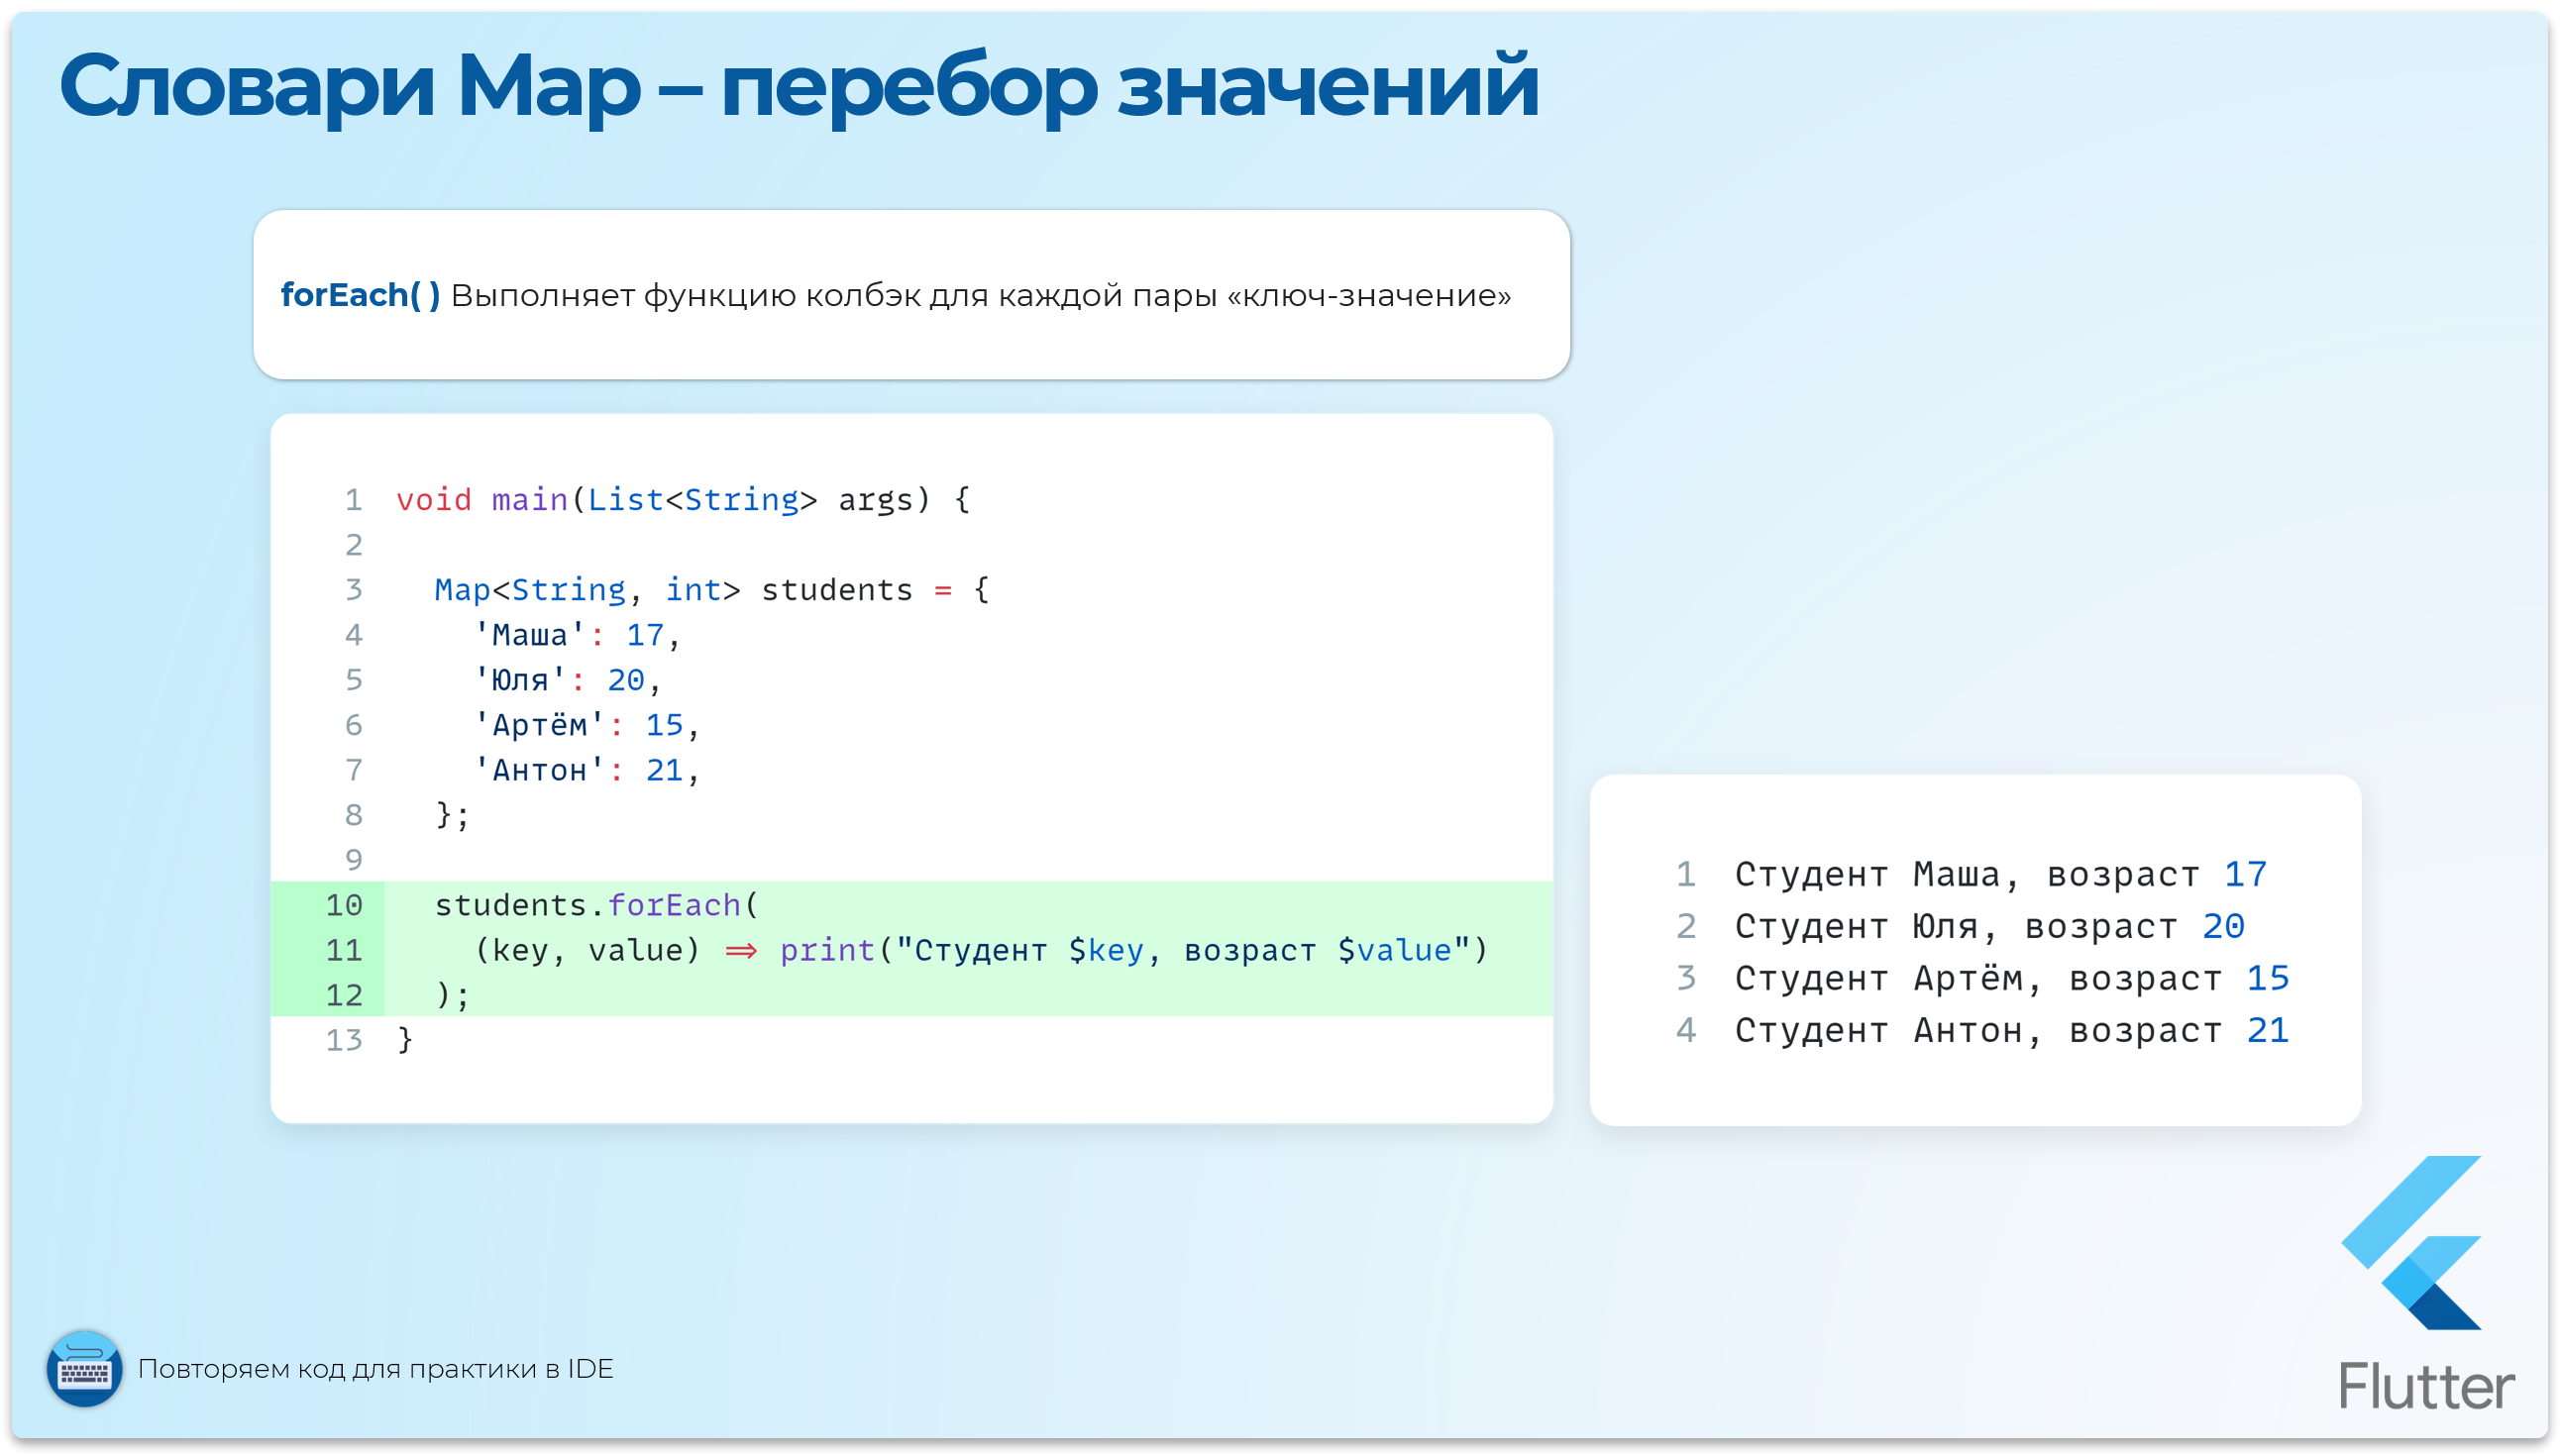The image size is (2560, 1456).
Task: Click line number 12 in code
Action: (344, 995)
